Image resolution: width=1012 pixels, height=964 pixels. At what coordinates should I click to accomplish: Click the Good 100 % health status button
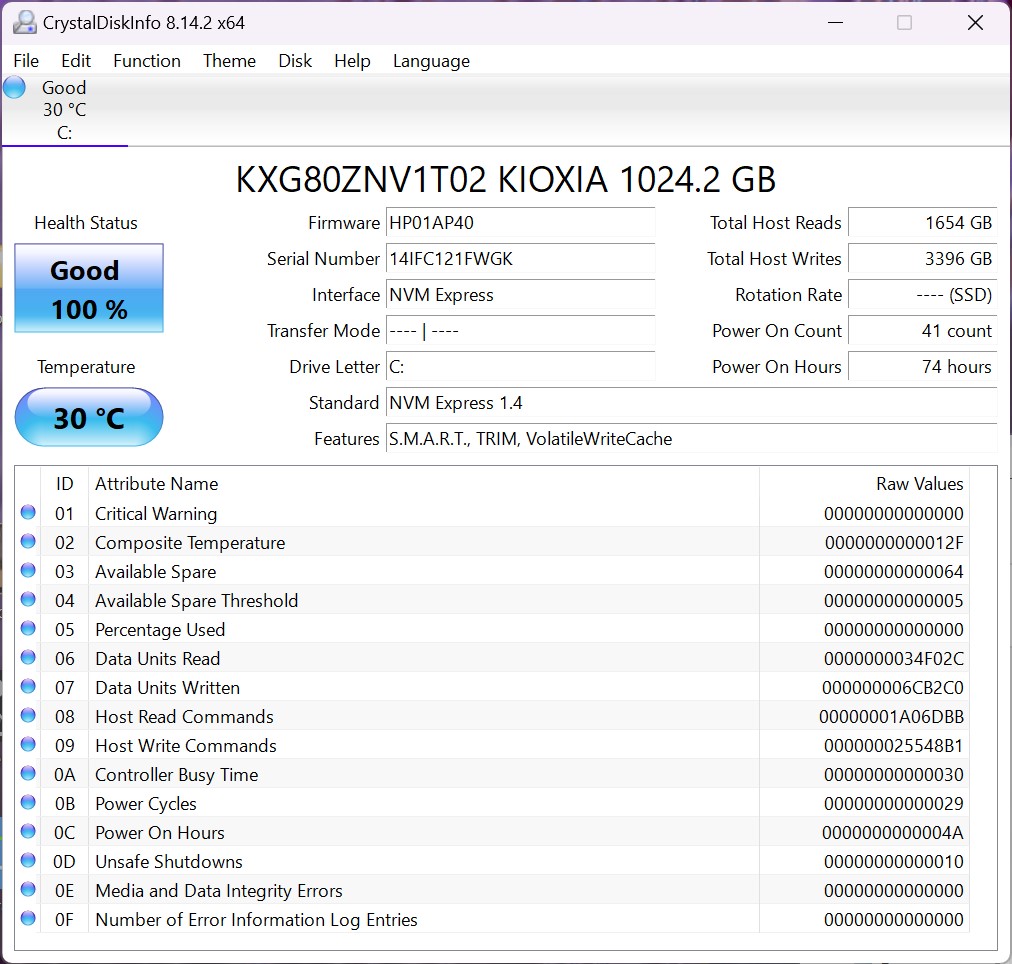[89, 289]
